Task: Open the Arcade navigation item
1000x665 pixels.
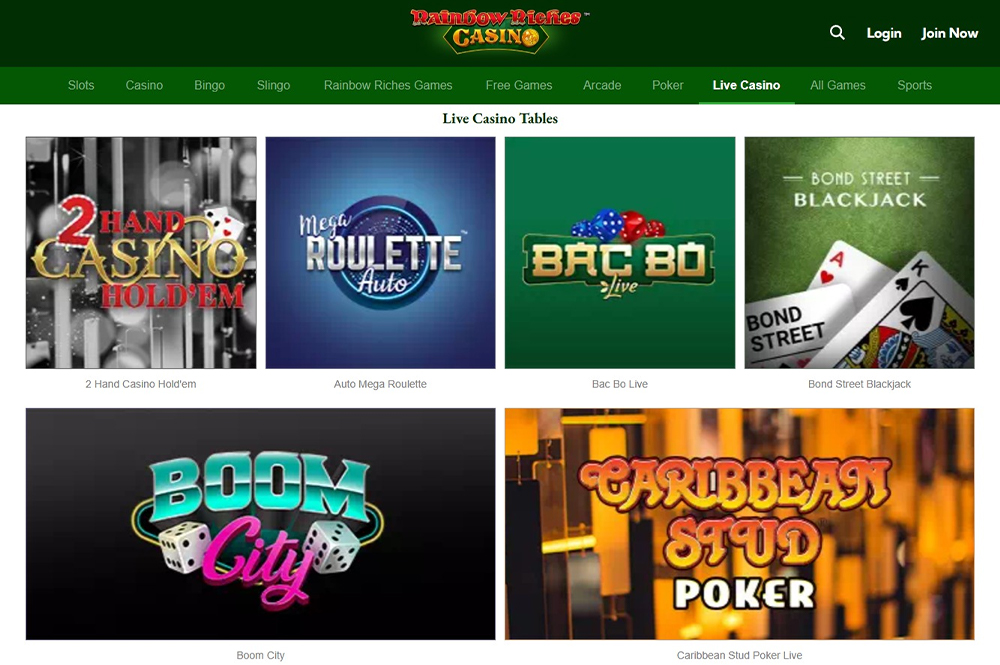Action: [x=601, y=85]
